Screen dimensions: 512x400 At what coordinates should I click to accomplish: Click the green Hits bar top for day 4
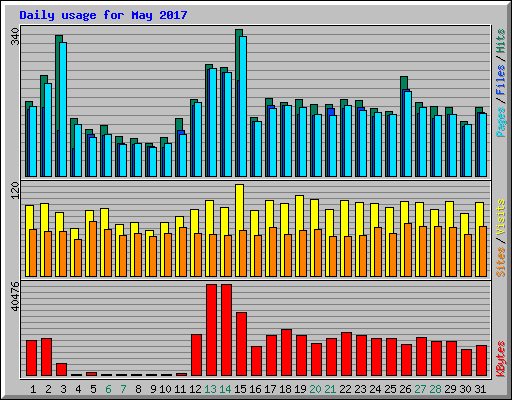click(x=74, y=121)
